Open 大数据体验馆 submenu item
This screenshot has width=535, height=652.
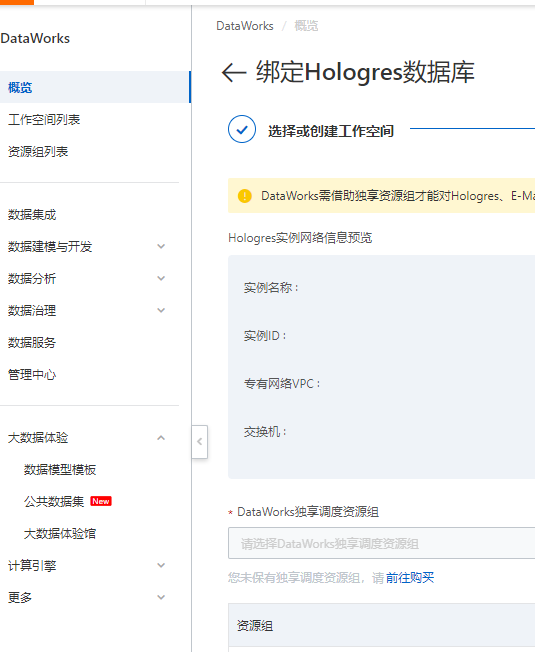(60, 533)
